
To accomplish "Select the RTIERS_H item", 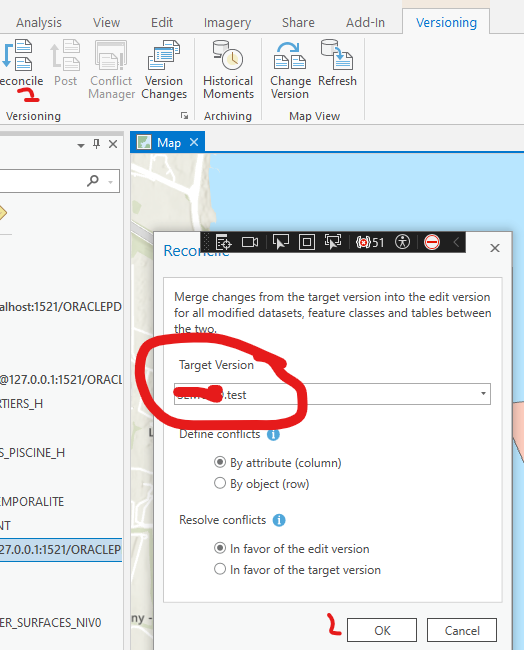I will (x=22, y=404).
